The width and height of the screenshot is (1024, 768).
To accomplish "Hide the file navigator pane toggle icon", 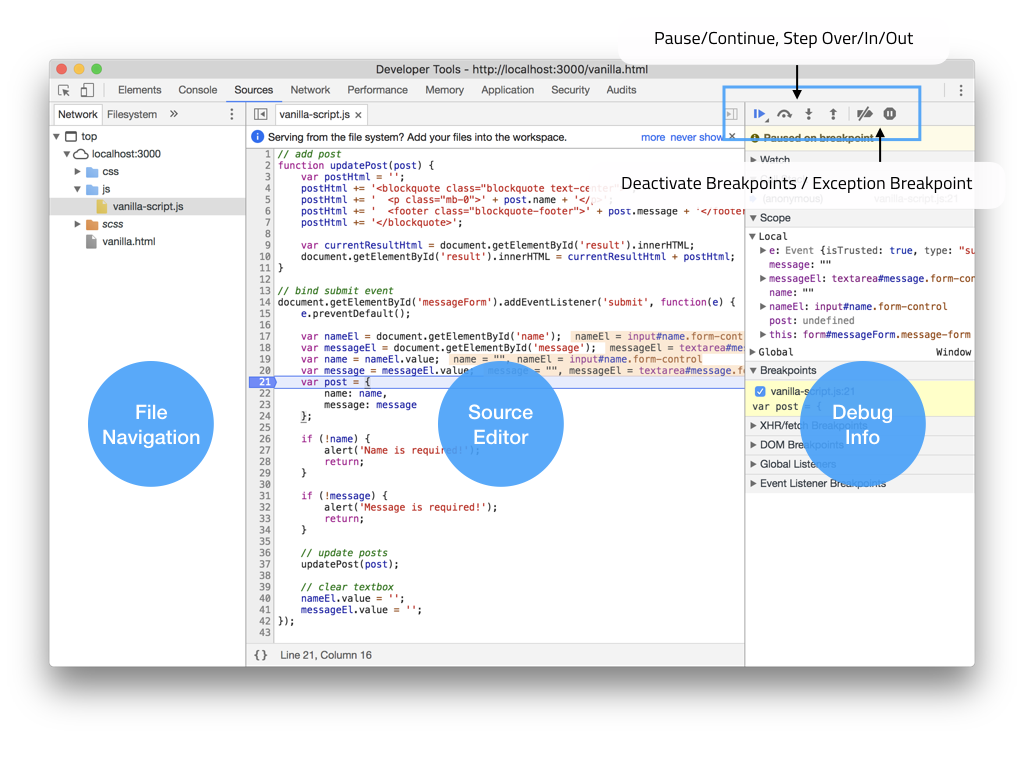I will tap(261, 114).
